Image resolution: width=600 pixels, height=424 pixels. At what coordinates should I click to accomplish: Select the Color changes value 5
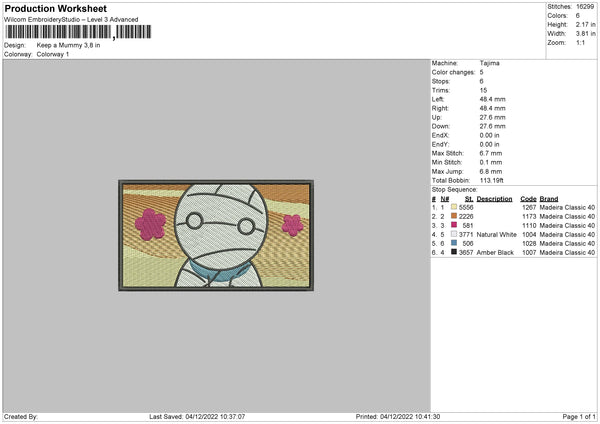481,72
